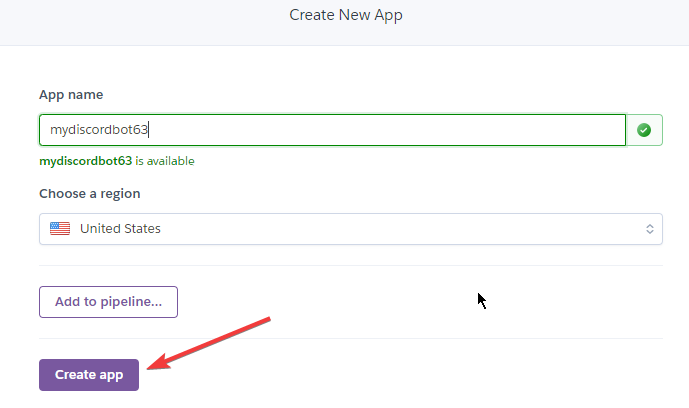This screenshot has width=689, height=408.
Task: Focus the App name input field
Action: click(x=380, y=130)
